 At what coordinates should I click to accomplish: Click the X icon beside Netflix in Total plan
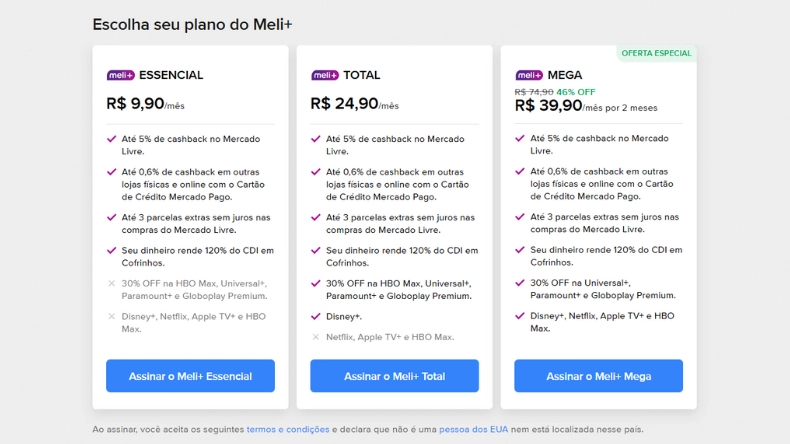316,337
